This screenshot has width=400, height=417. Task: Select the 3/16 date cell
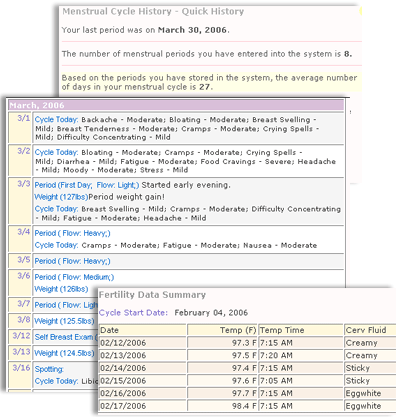[x=20, y=375]
